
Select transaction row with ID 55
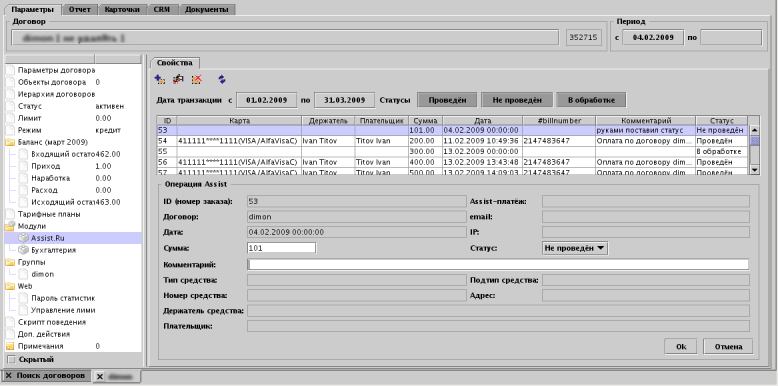(x=452, y=151)
